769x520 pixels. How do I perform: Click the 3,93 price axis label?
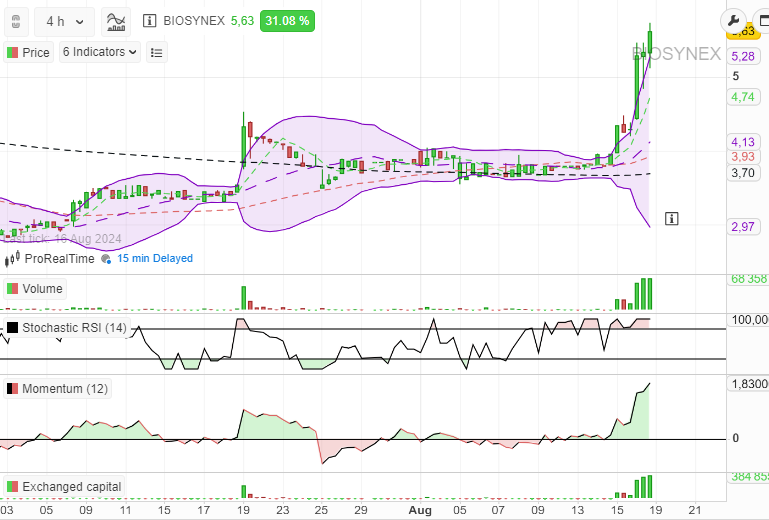coord(743,156)
